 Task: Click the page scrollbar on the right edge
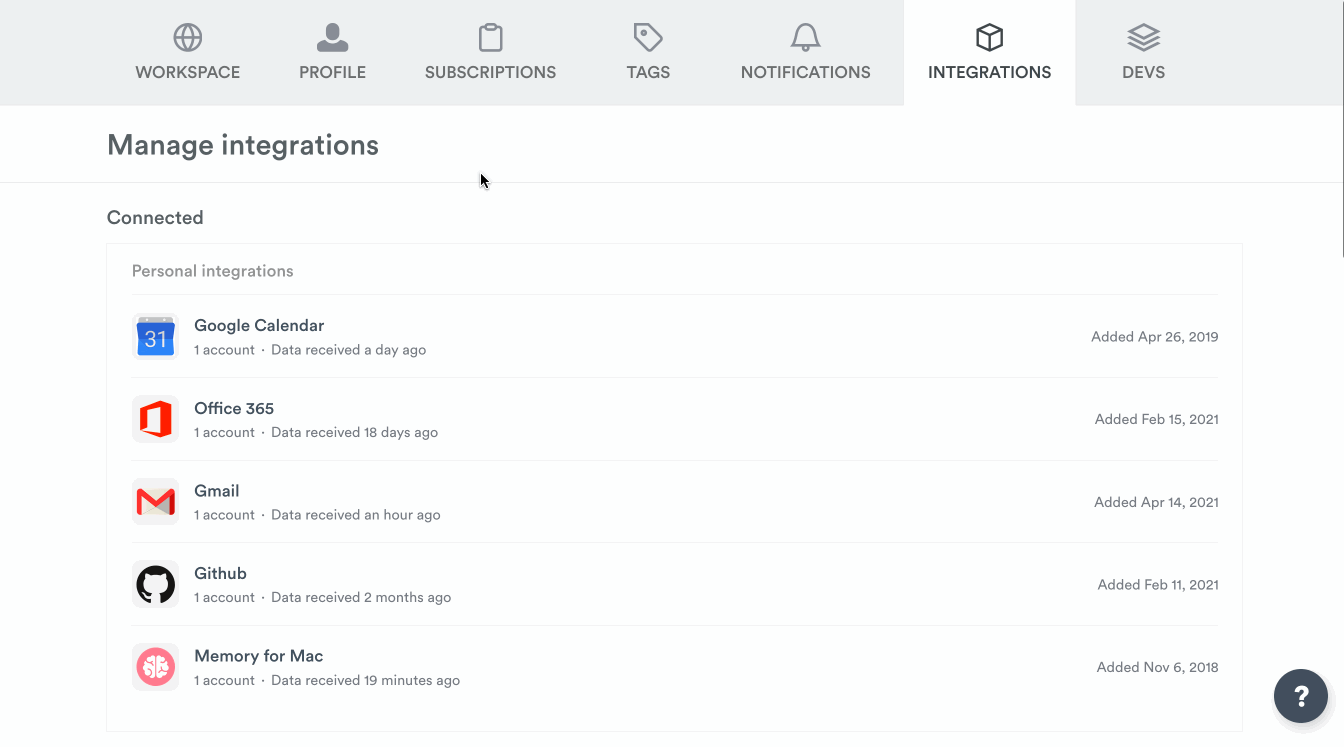click(1340, 130)
